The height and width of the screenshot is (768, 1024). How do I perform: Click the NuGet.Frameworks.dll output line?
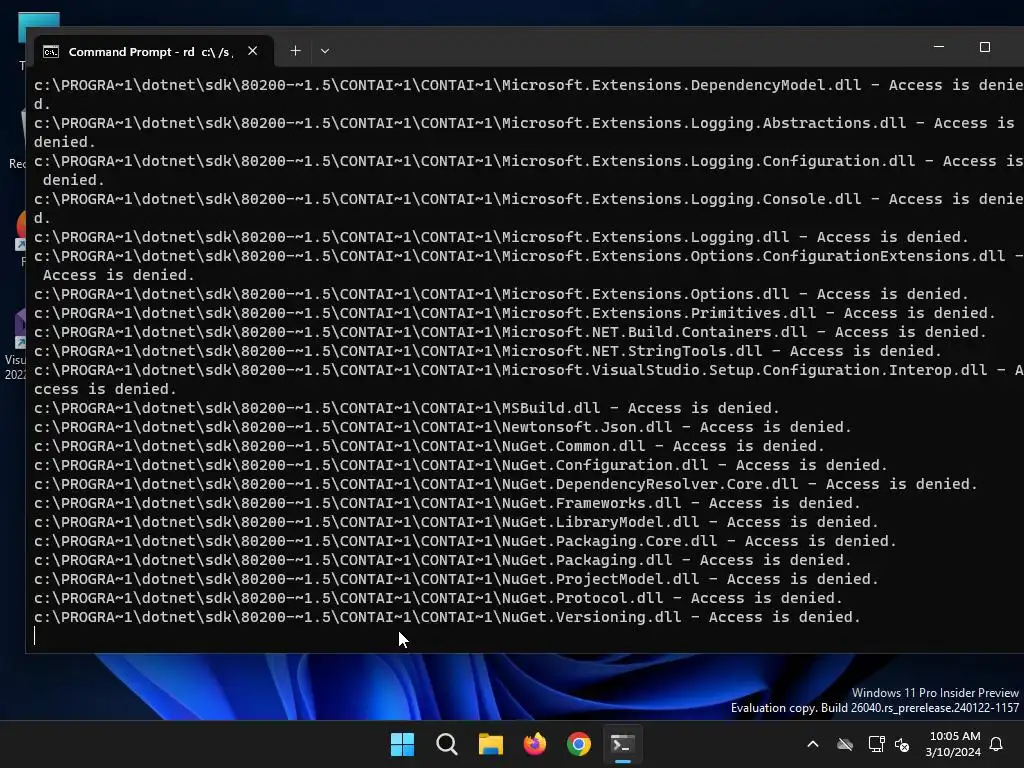(447, 503)
